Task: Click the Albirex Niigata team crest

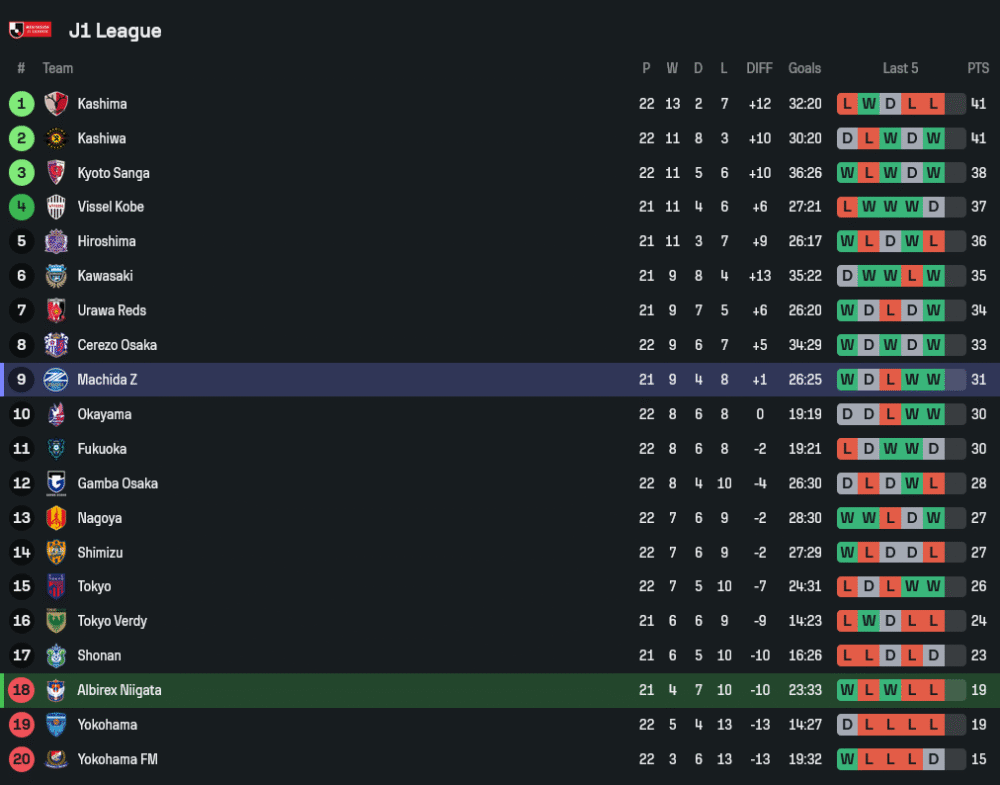Action: [56, 690]
